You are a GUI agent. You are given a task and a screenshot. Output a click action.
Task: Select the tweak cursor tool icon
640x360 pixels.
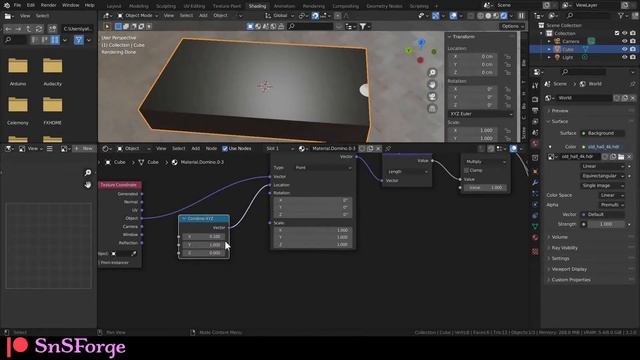[107, 27]
